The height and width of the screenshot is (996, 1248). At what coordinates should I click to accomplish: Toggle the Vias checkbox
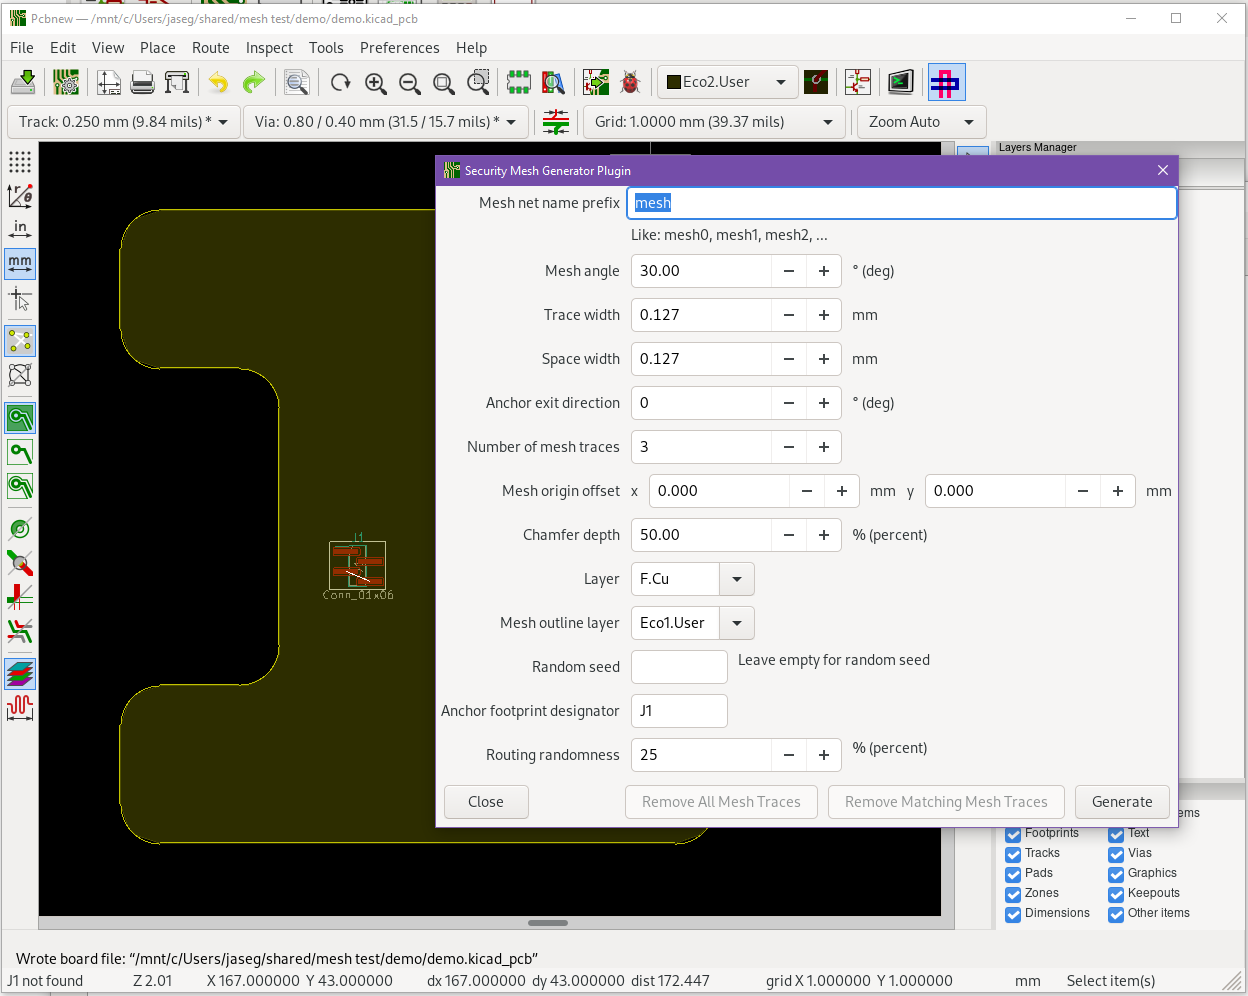click(1116, 854)
